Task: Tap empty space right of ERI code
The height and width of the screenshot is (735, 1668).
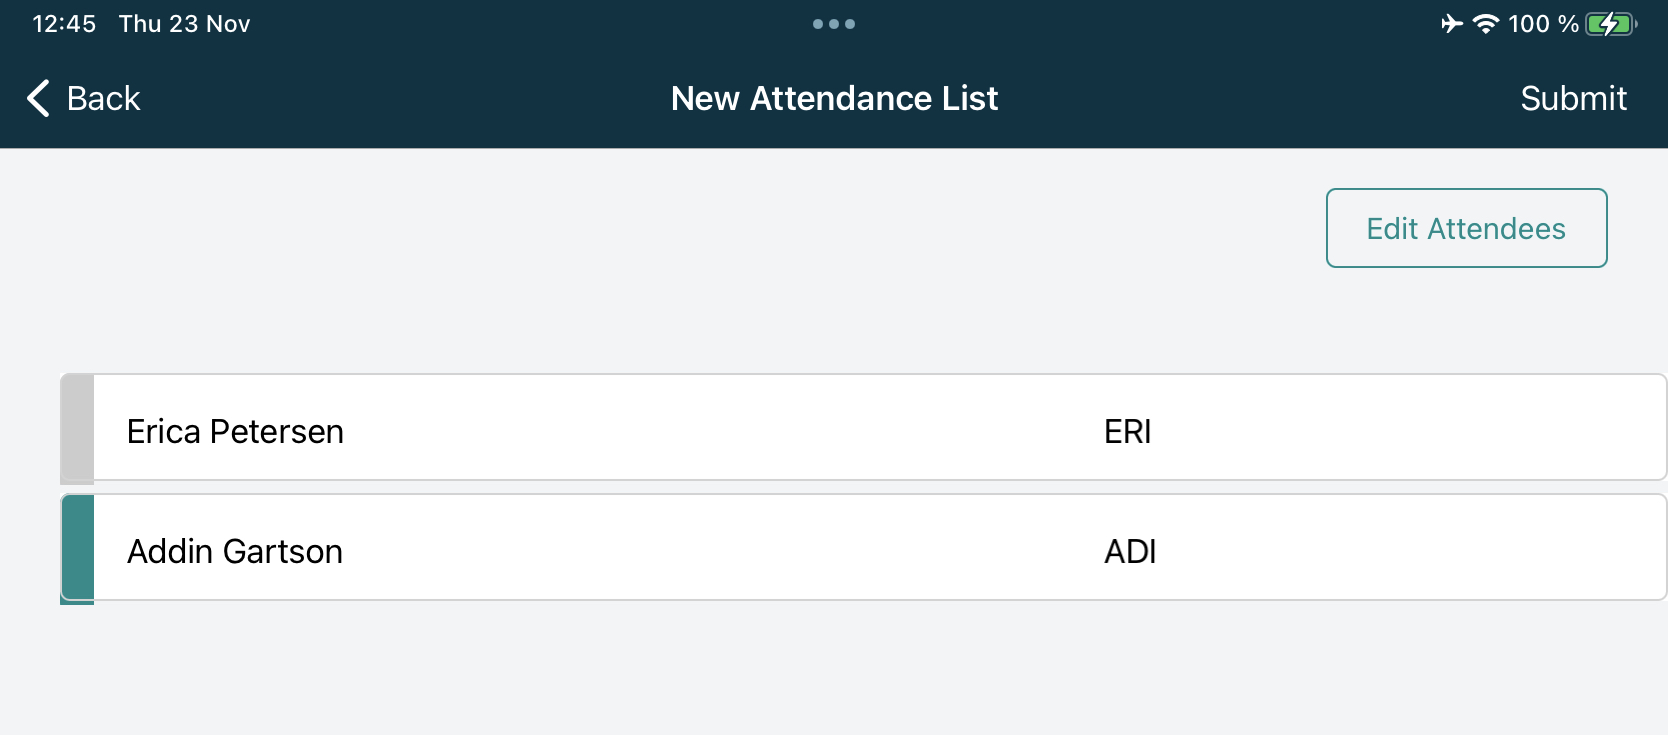Action: coord(1400,431)
